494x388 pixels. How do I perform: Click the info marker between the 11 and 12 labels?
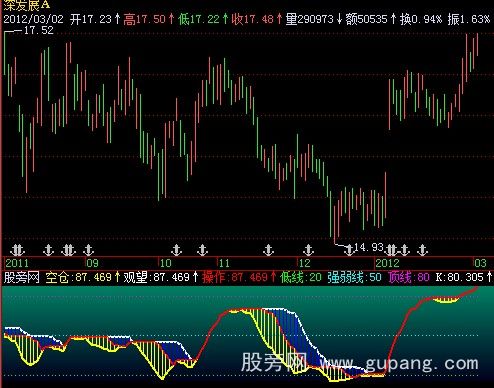(268, 250)
